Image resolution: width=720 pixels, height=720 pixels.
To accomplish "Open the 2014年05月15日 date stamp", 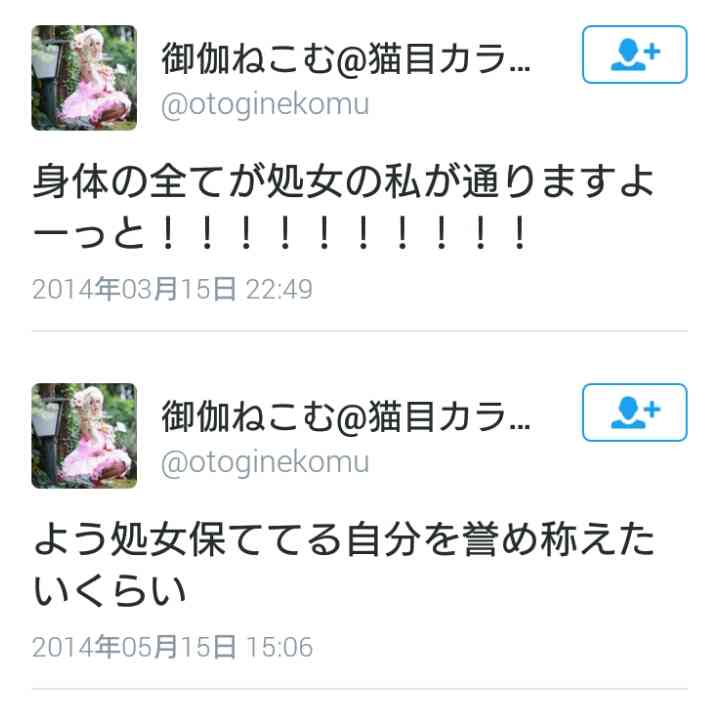I will pyautogui.click(x=135, y=647).
